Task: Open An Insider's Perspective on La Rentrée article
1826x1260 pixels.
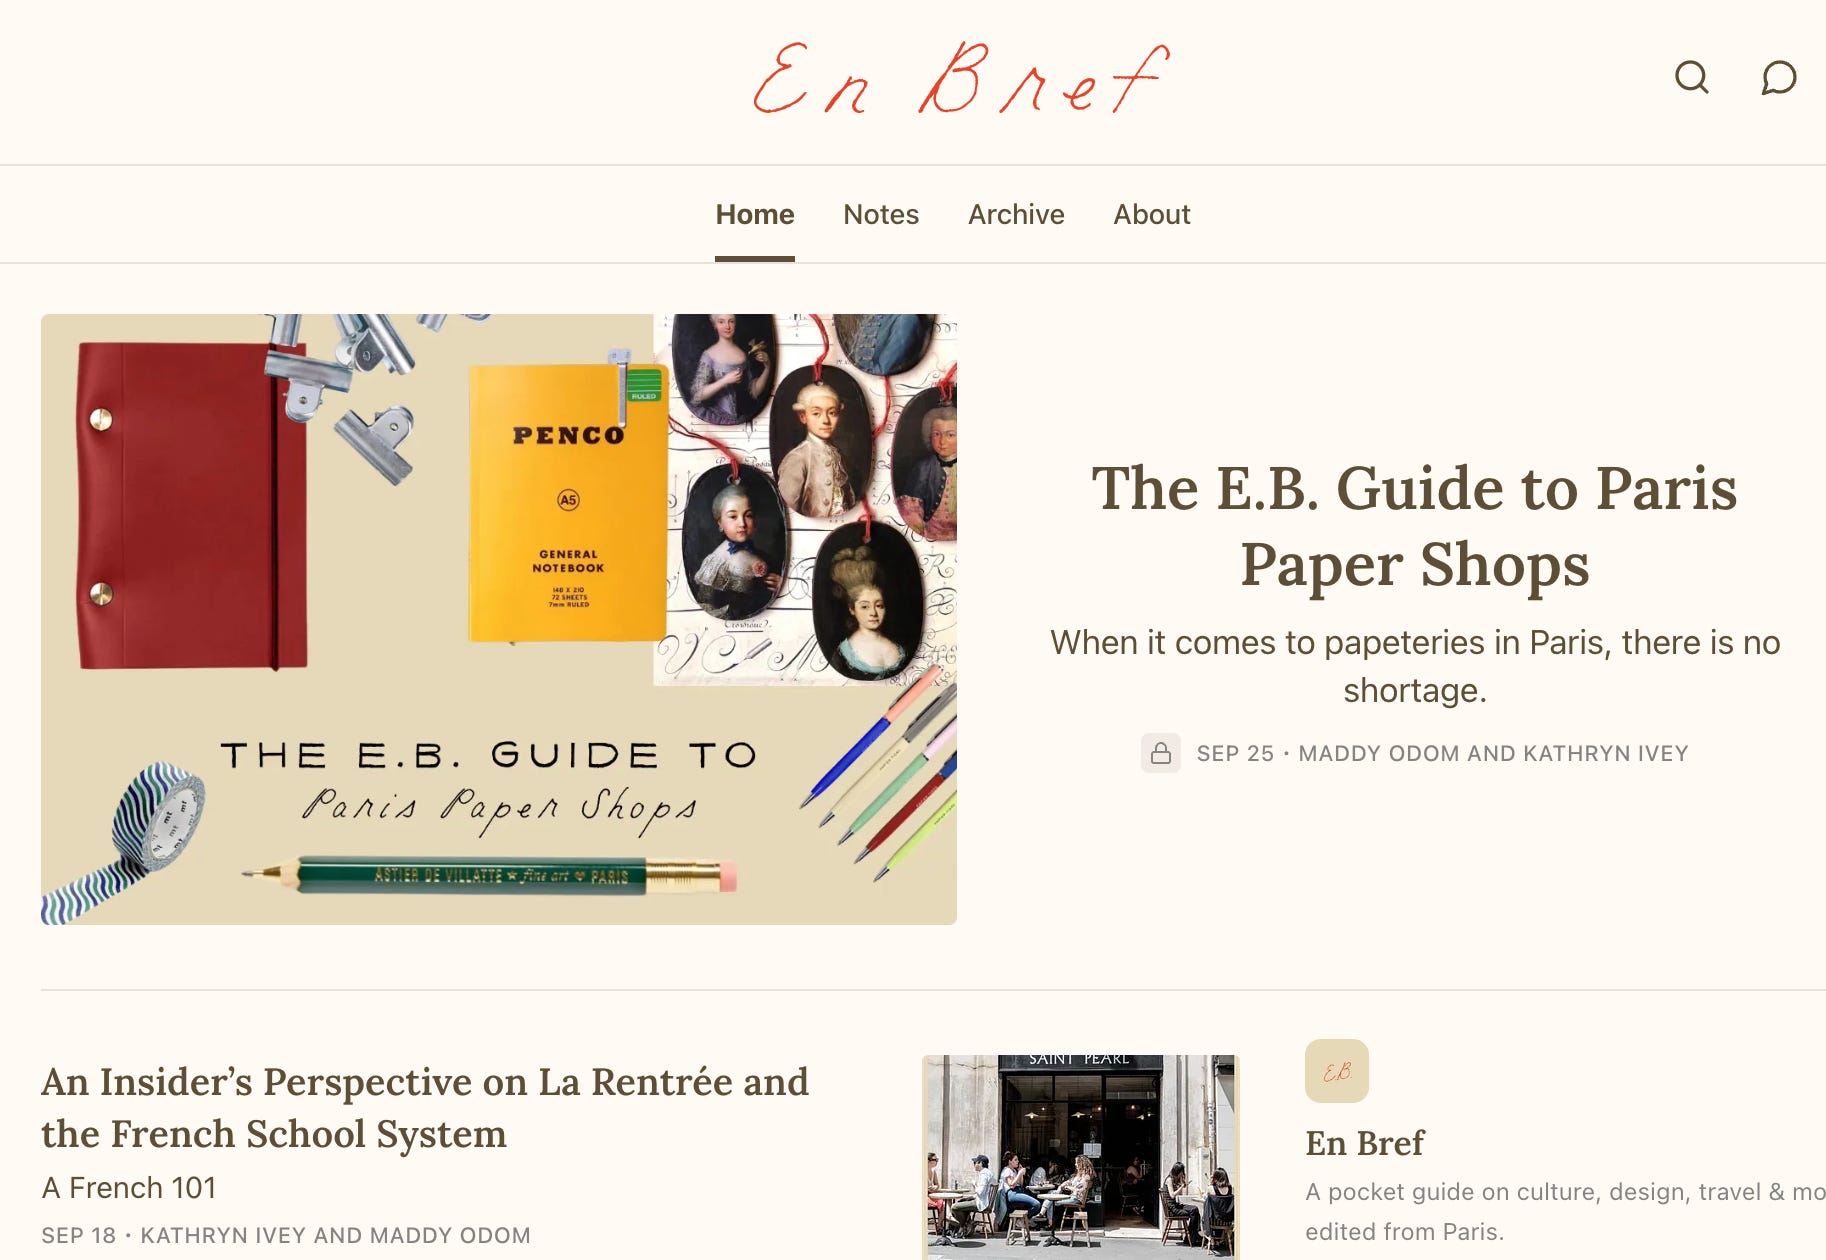Action: [x=425, y=1108]
